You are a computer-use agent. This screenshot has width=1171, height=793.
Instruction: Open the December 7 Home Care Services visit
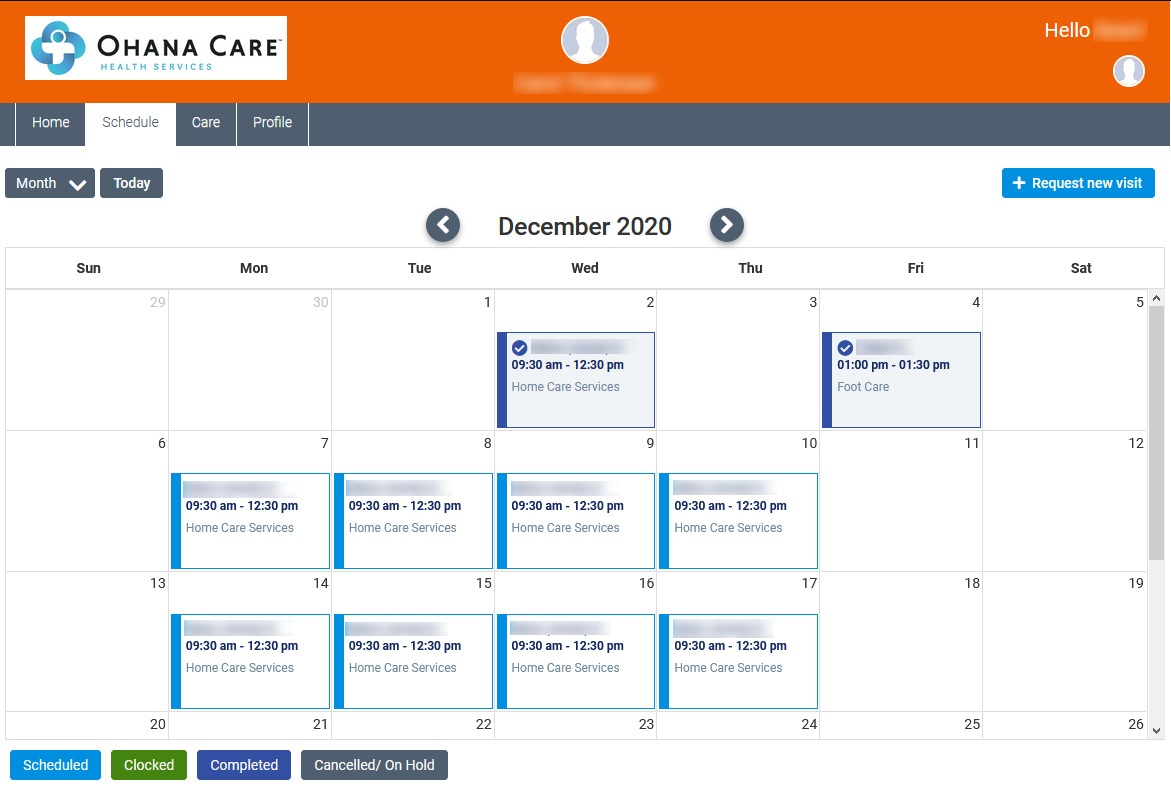click(250, 520)
